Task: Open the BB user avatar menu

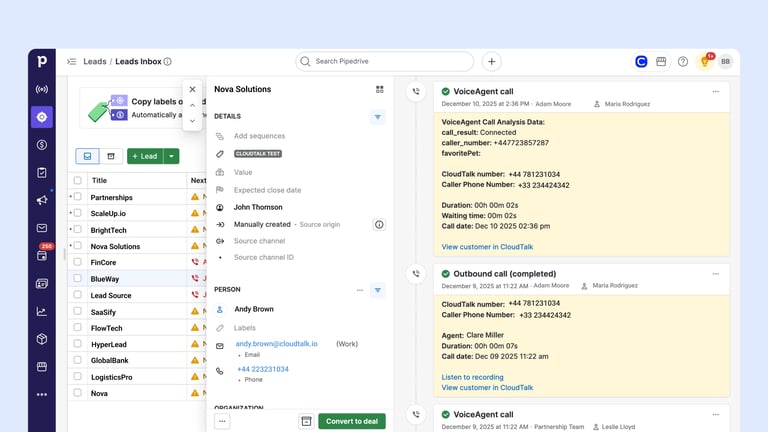Action: [x=725, y=61]
